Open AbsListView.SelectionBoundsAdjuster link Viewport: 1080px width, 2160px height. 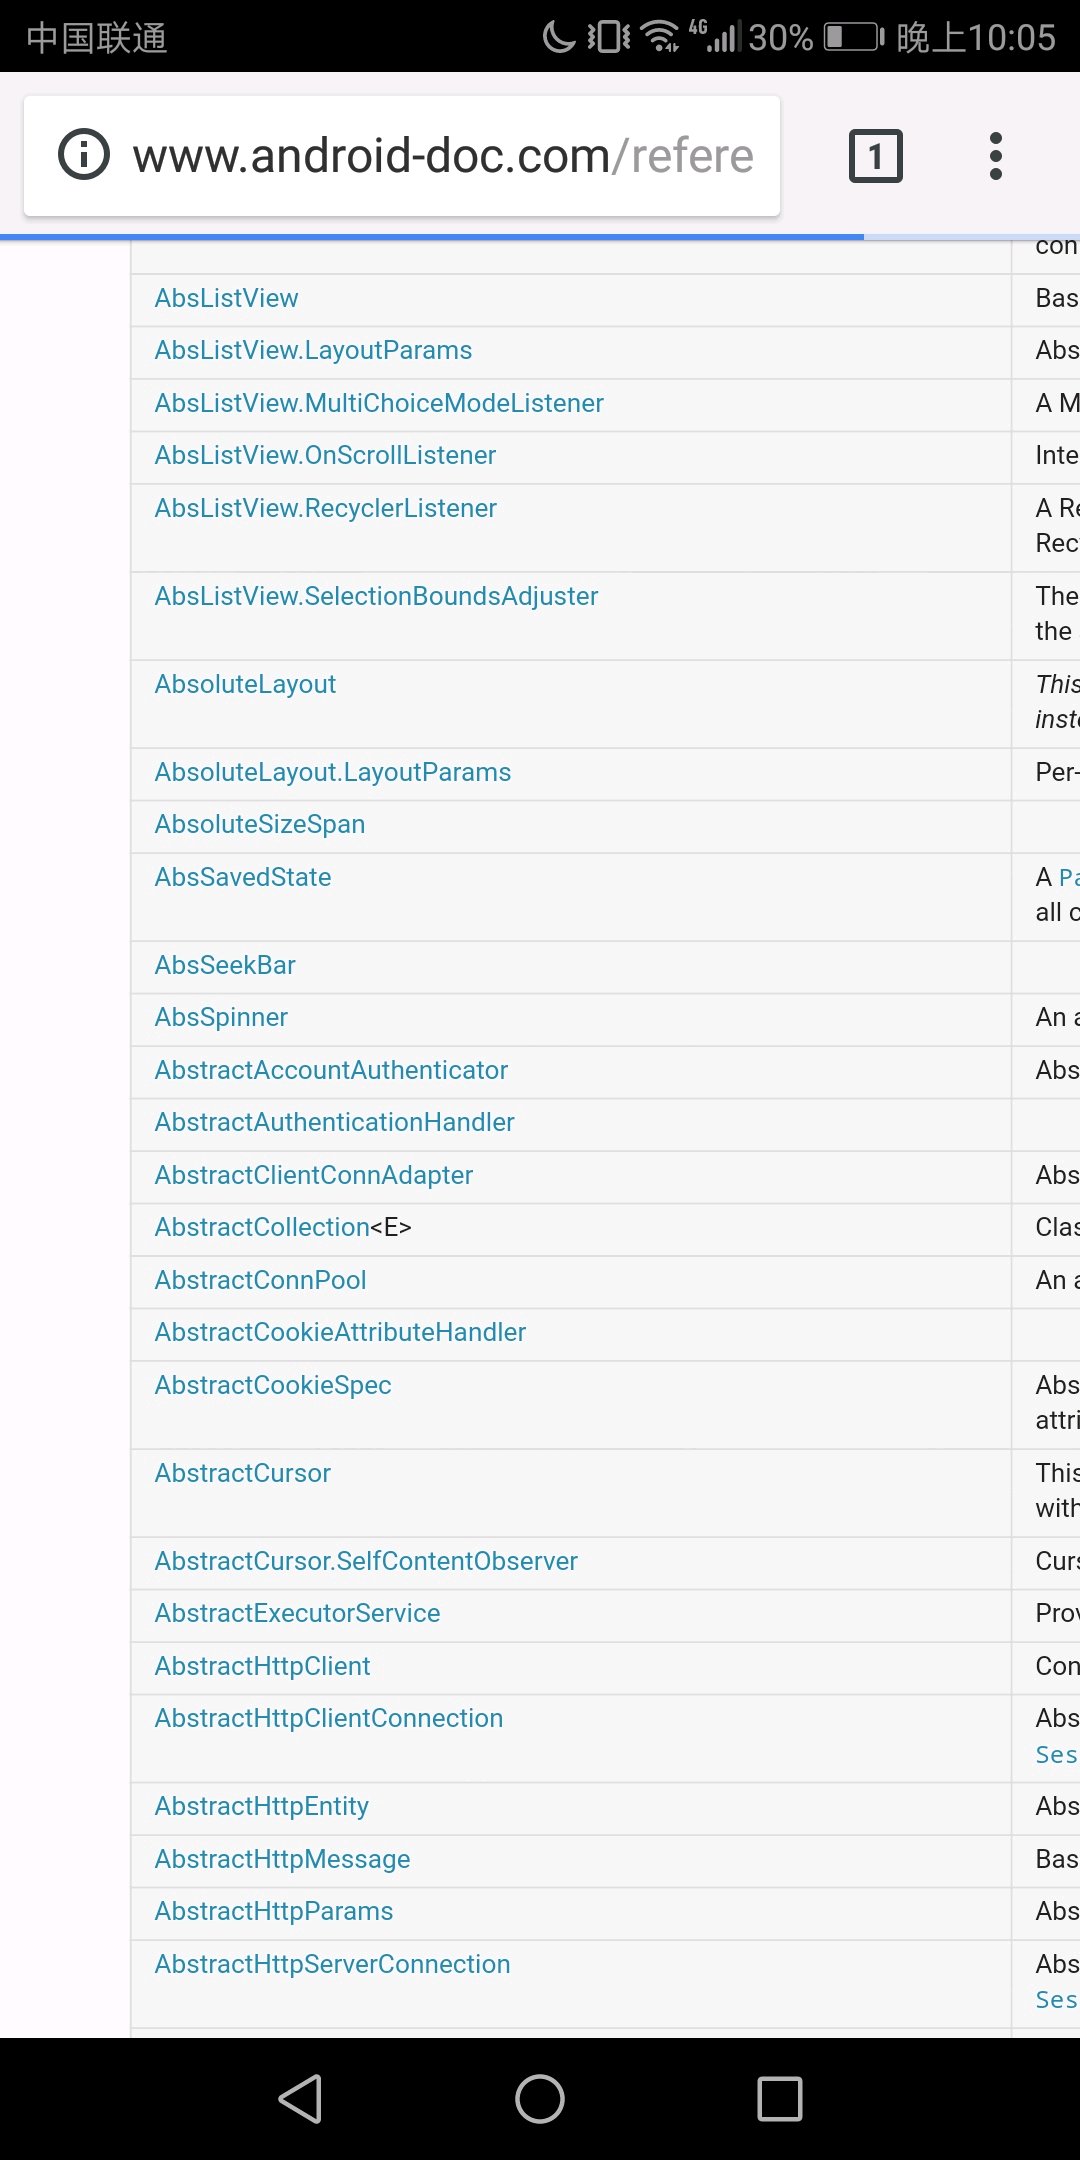click(x=376, y=596)
